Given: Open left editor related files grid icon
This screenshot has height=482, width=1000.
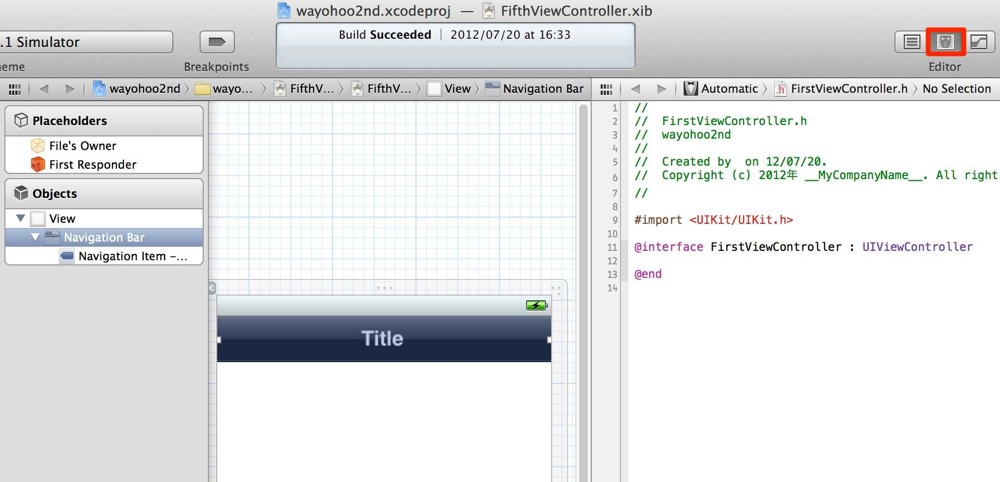Looking at the screenshot, I should pyautogui.click(x=14, y=89).
